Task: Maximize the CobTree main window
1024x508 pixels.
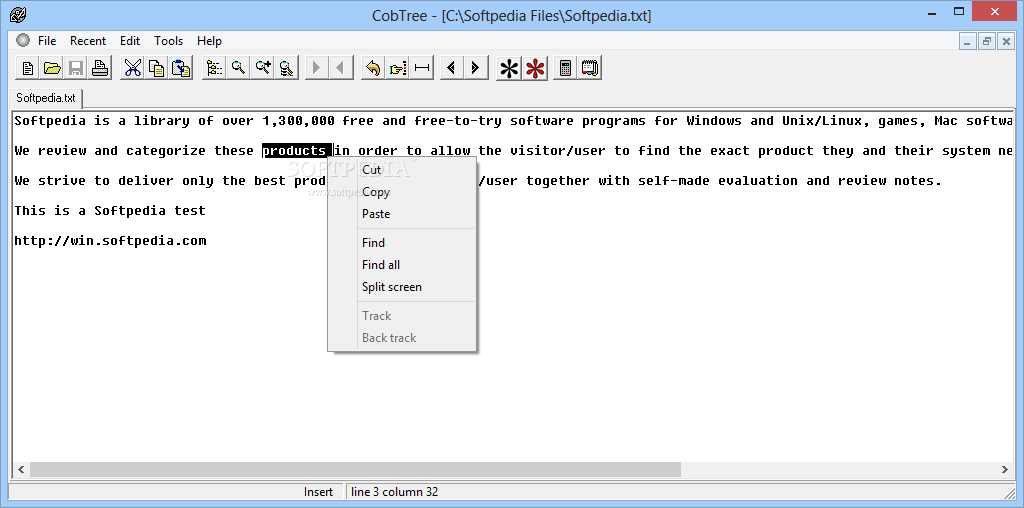Action: tap(959, 12)
